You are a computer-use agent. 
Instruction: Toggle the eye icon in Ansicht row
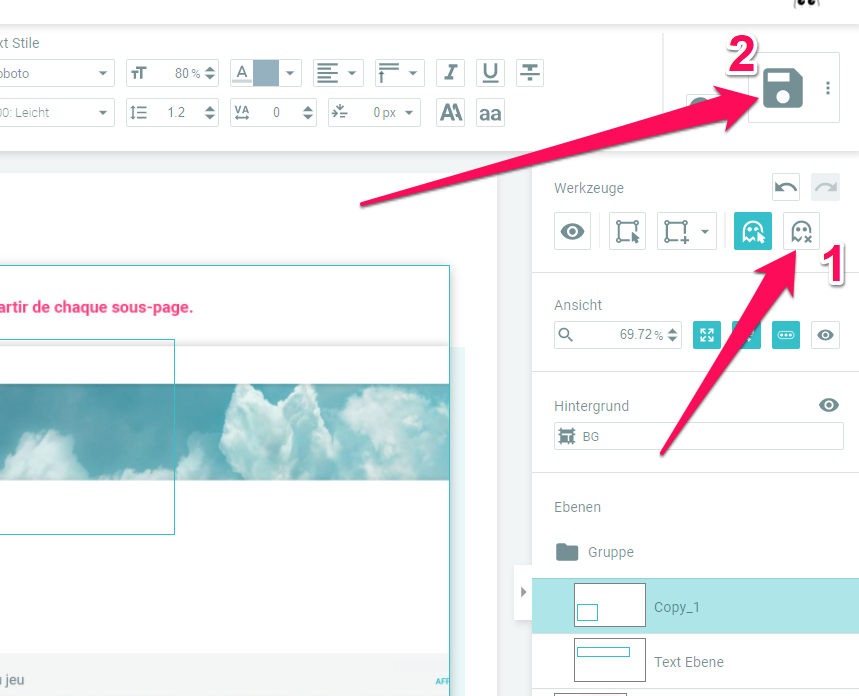(825, 335)
